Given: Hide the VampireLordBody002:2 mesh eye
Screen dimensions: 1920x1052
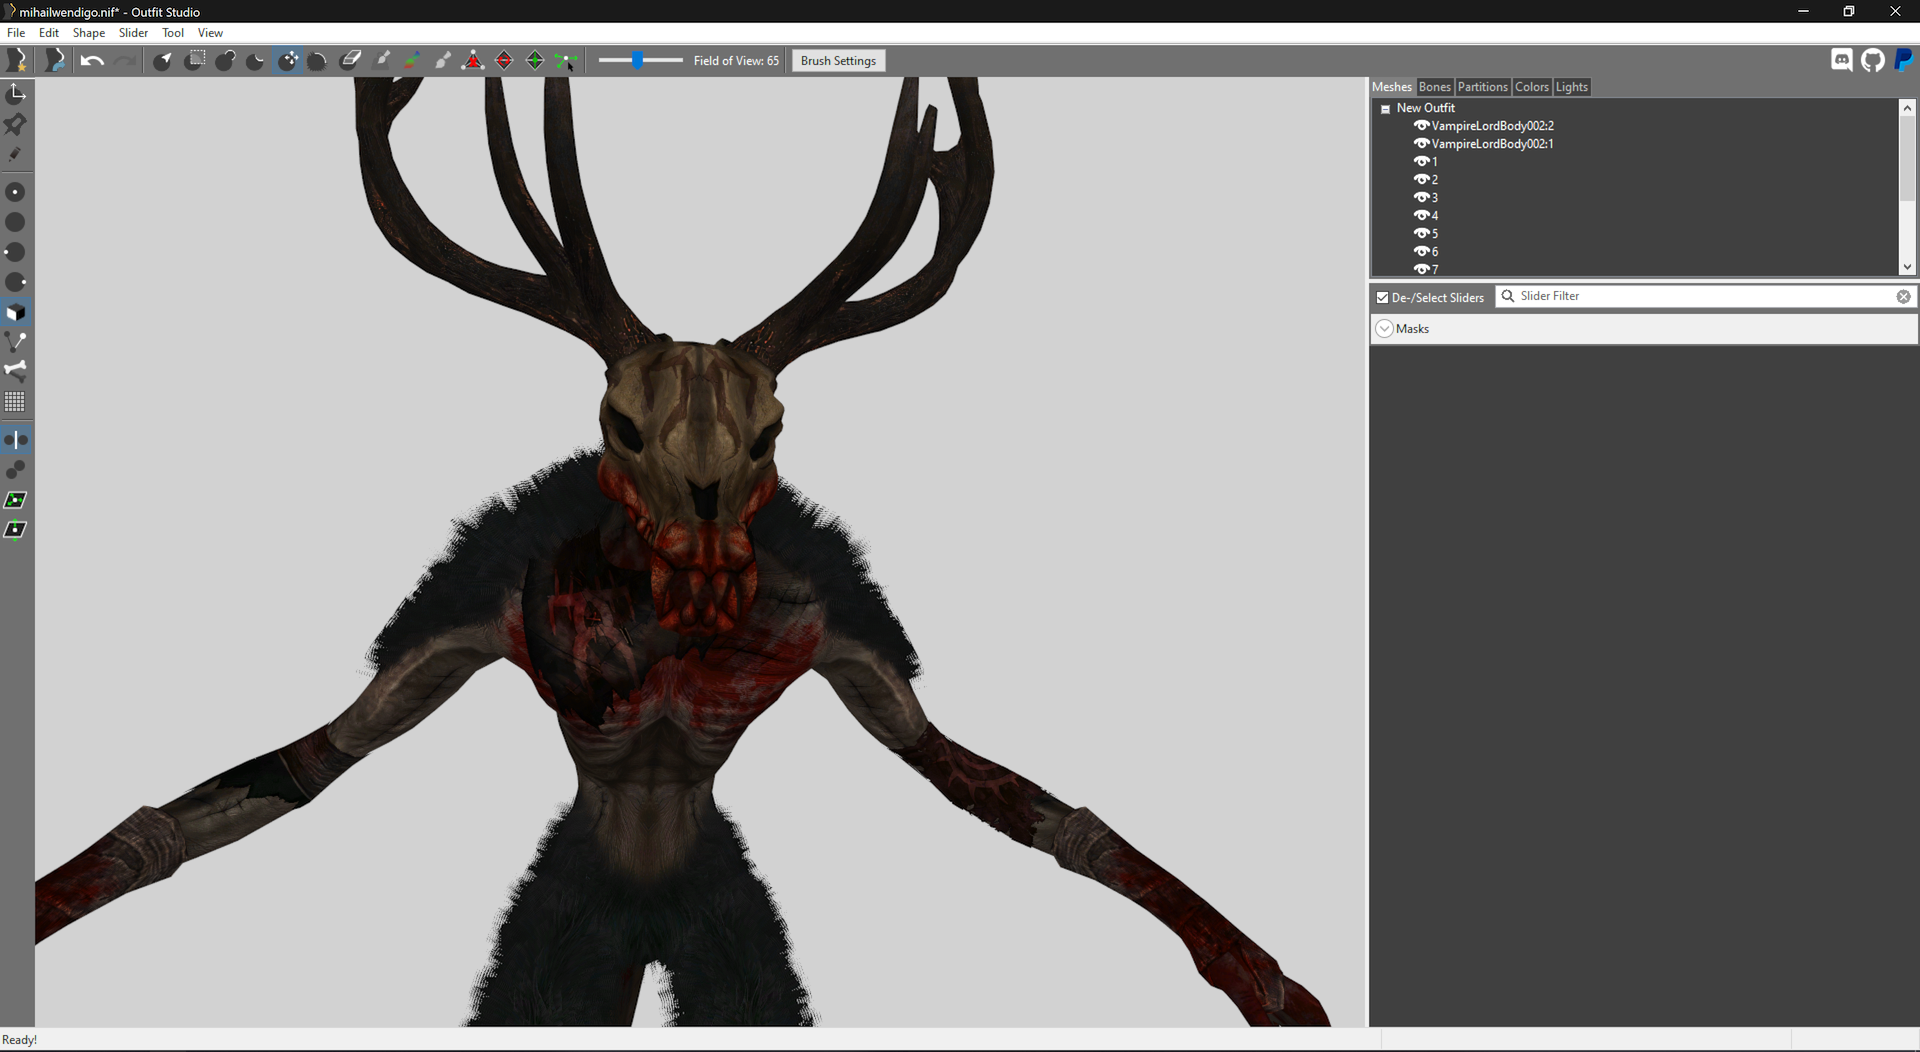Looking at the screenshot, I should [1421, 125].
